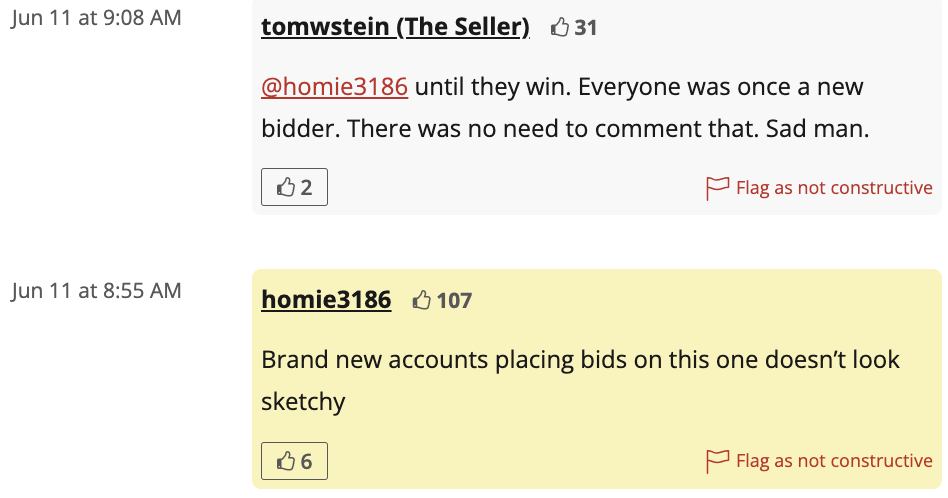Click reputation count 107 next to homie3186
948x498 pixels.
click(454, 300)
